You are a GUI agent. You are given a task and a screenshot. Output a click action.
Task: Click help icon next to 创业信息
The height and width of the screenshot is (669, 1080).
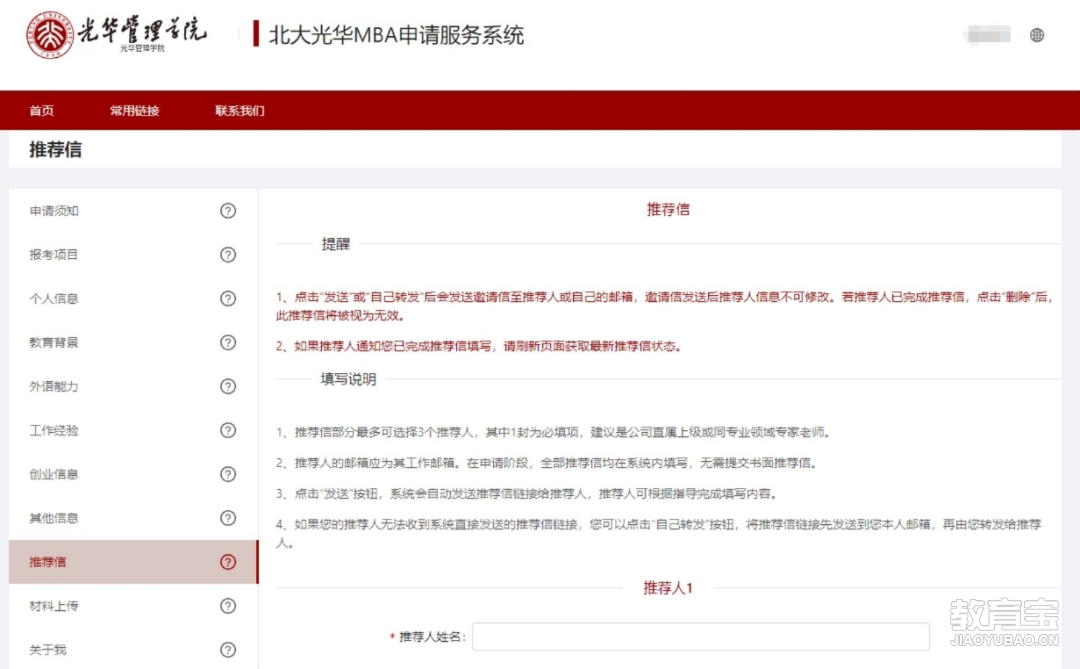[x=228, y=474]
